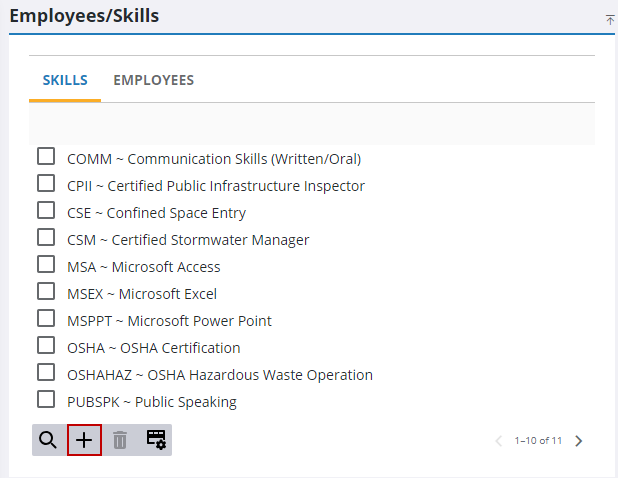
Task: Enable the MSEX Microsoft Excel checkbox
Action: tap(46, 292)
